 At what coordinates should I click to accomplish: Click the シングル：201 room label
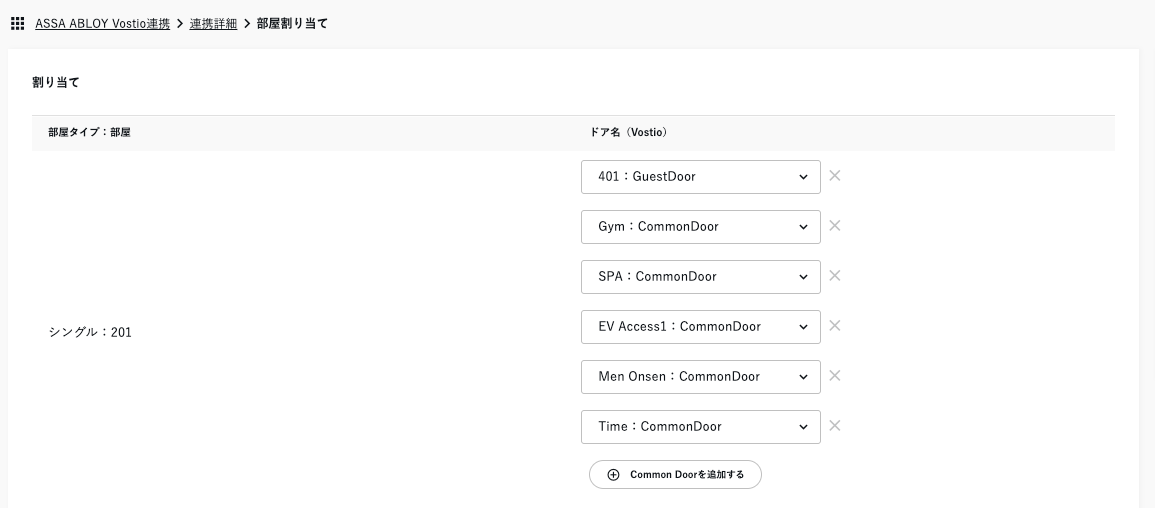(90, 332)
